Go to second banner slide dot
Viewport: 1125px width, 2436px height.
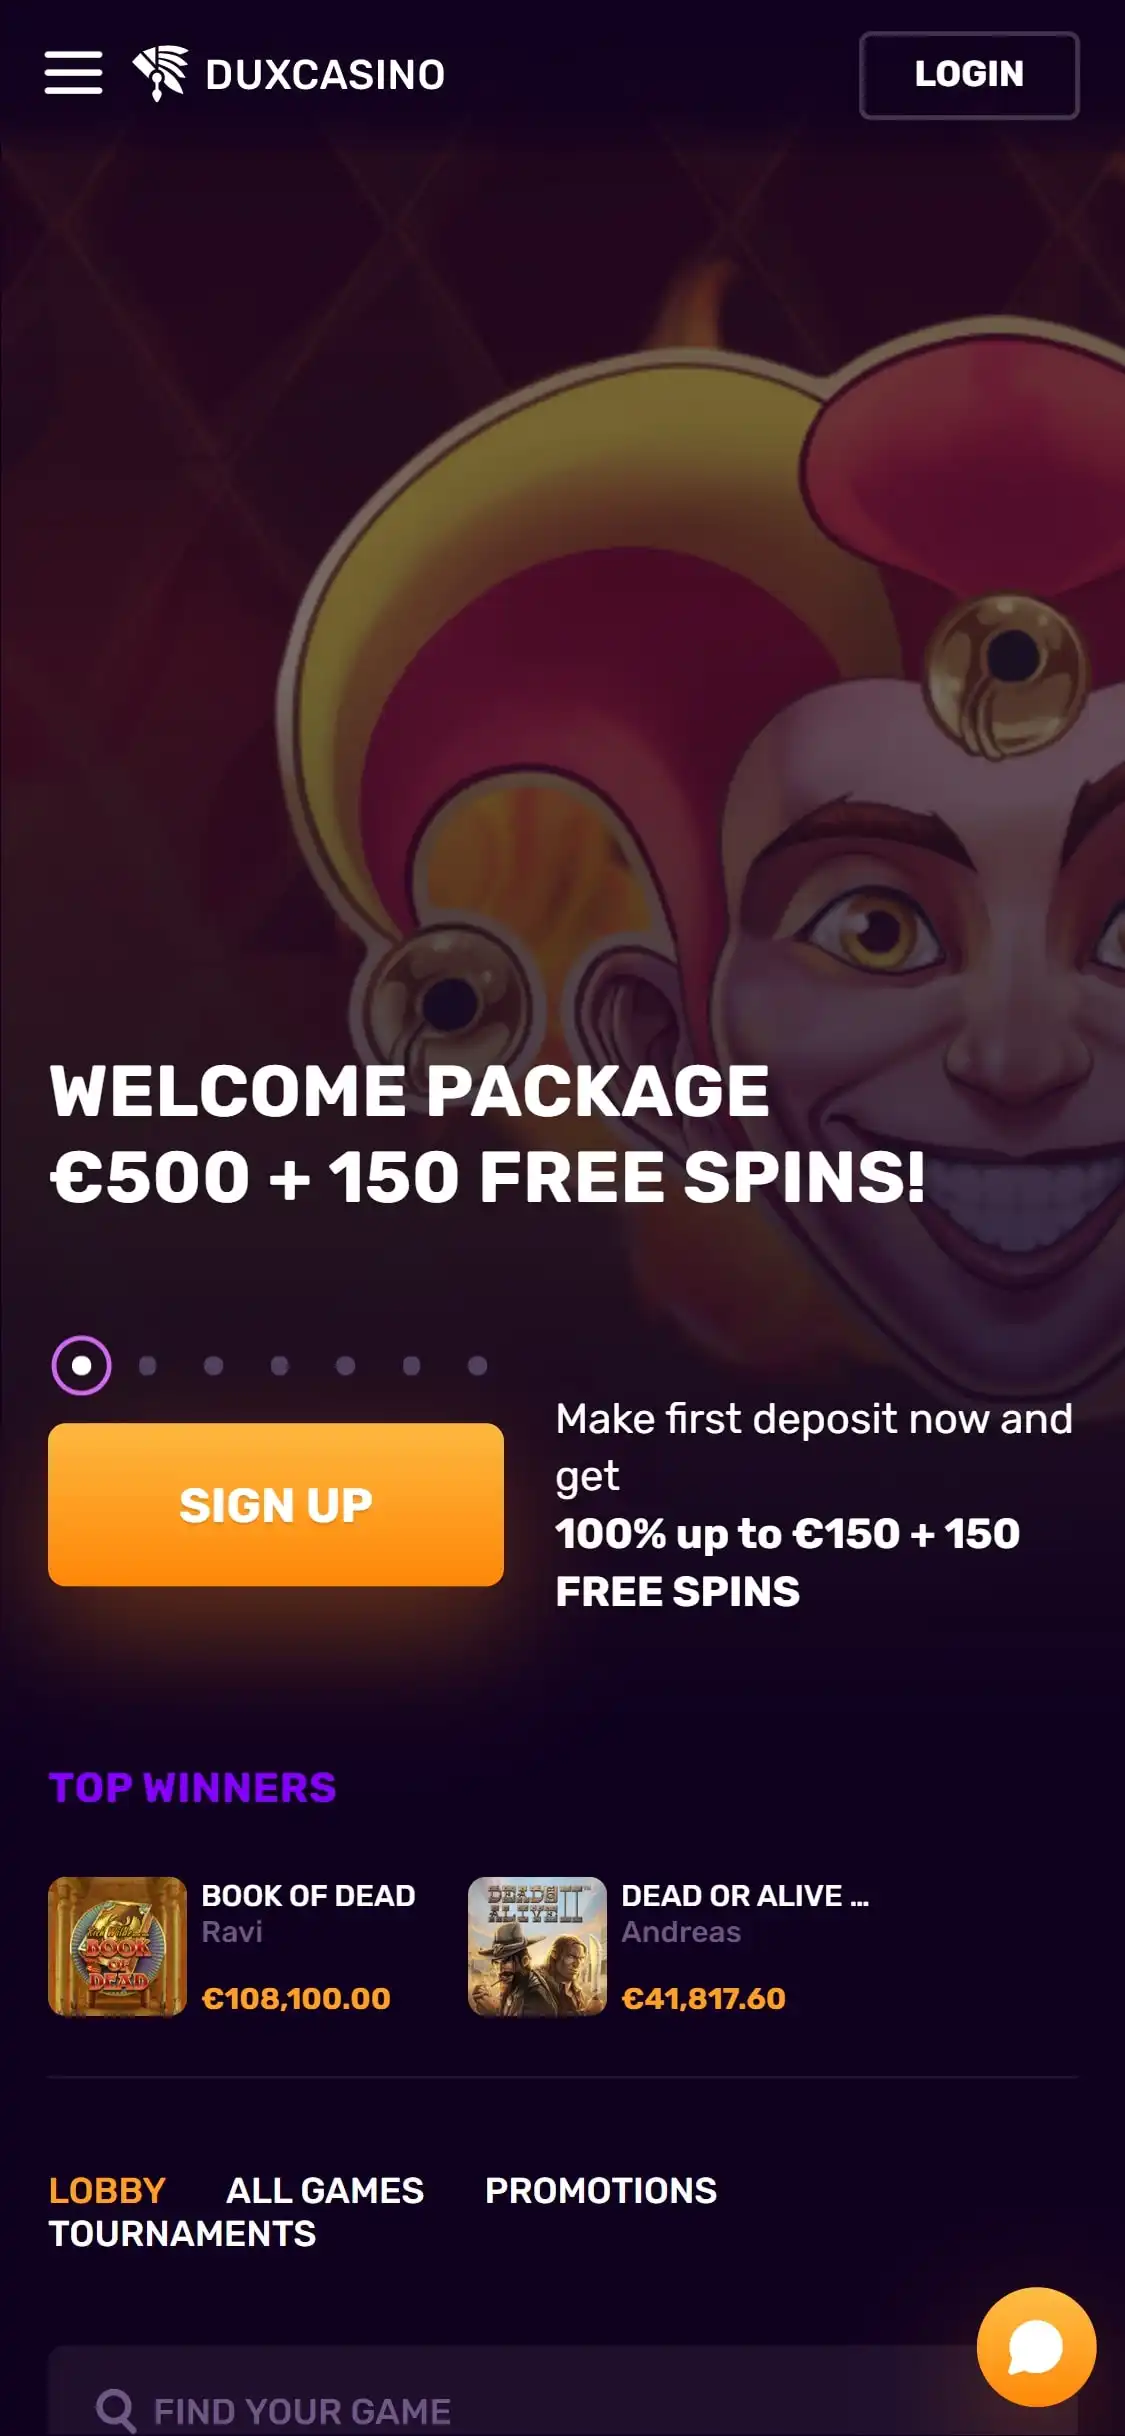pyautogui.click(x=148, y=1365)
